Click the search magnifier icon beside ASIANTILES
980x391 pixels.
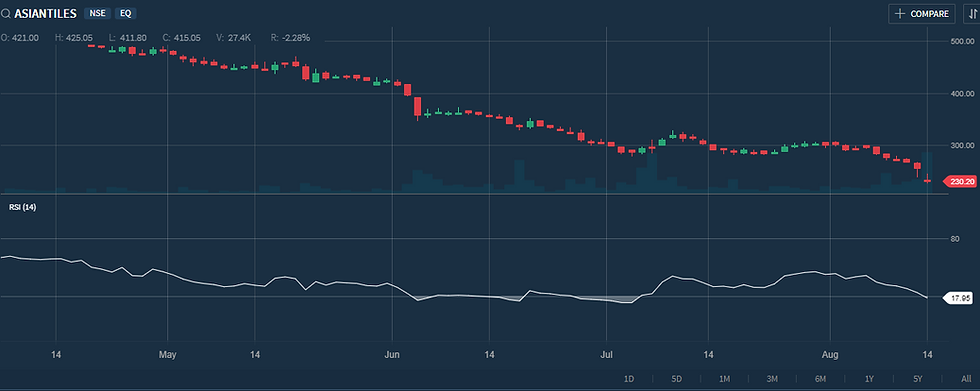coord(6,14)
